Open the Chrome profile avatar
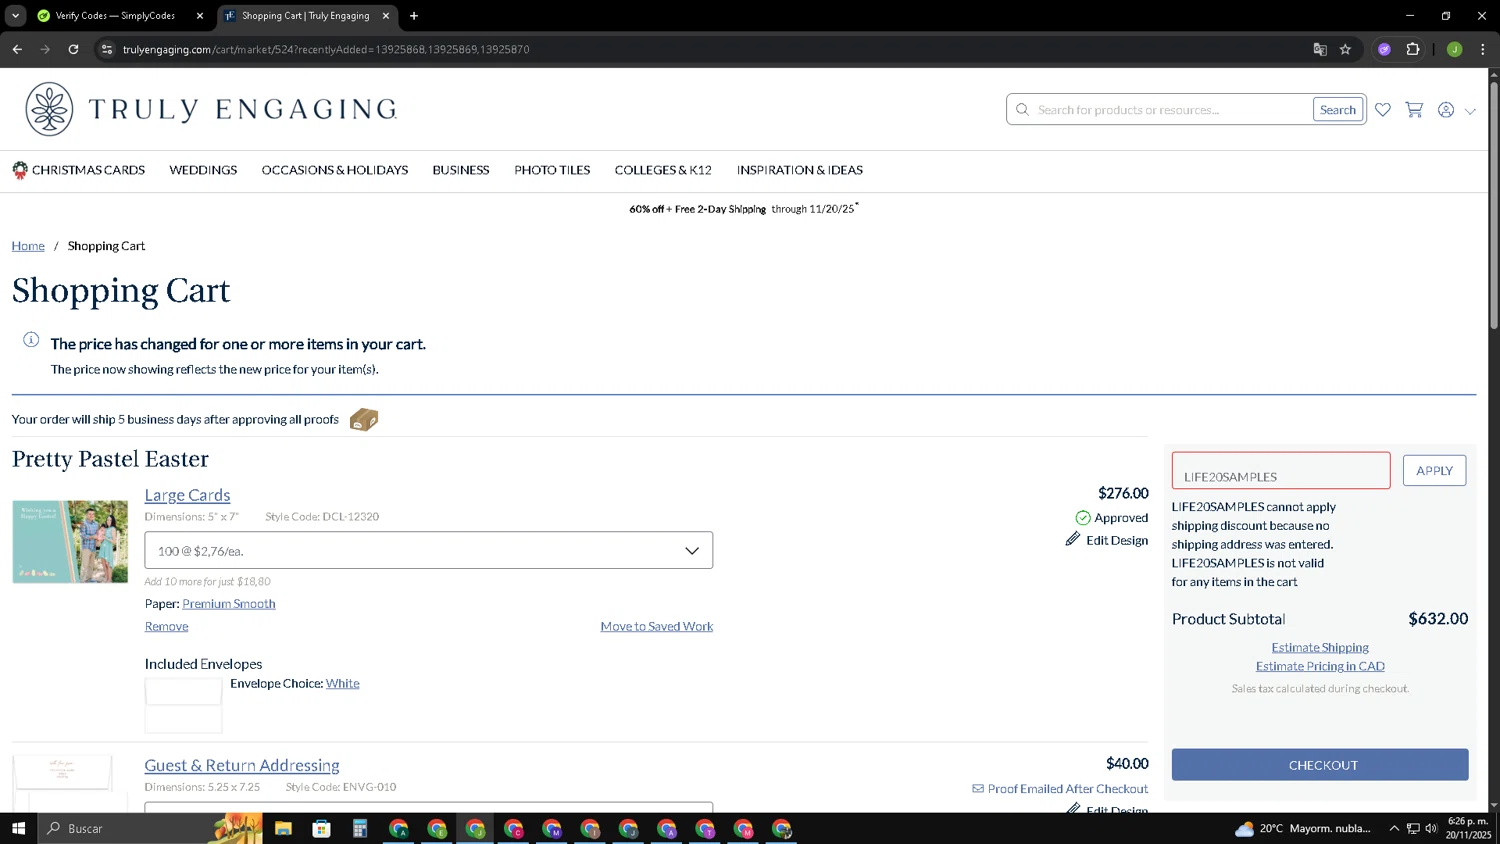 pyautogui.click(x=1455, y=49)
